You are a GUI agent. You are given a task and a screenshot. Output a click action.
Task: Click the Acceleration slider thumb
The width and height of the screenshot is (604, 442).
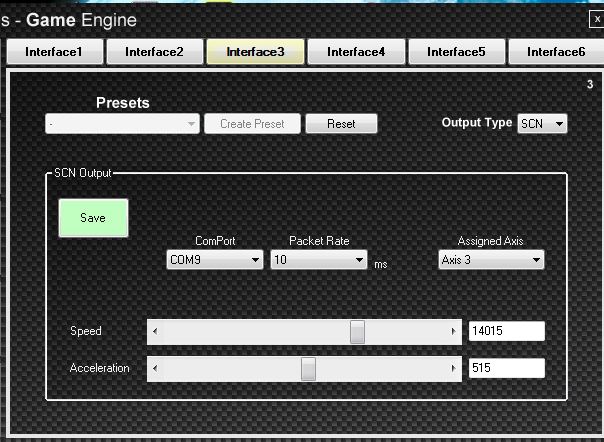coord(308,369)
